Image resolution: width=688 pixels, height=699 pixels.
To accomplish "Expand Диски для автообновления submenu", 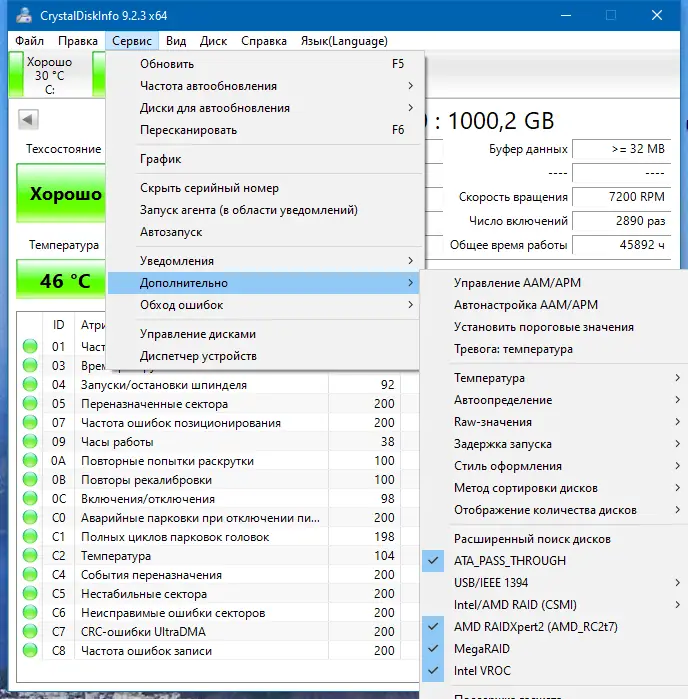I will [263, 108].
